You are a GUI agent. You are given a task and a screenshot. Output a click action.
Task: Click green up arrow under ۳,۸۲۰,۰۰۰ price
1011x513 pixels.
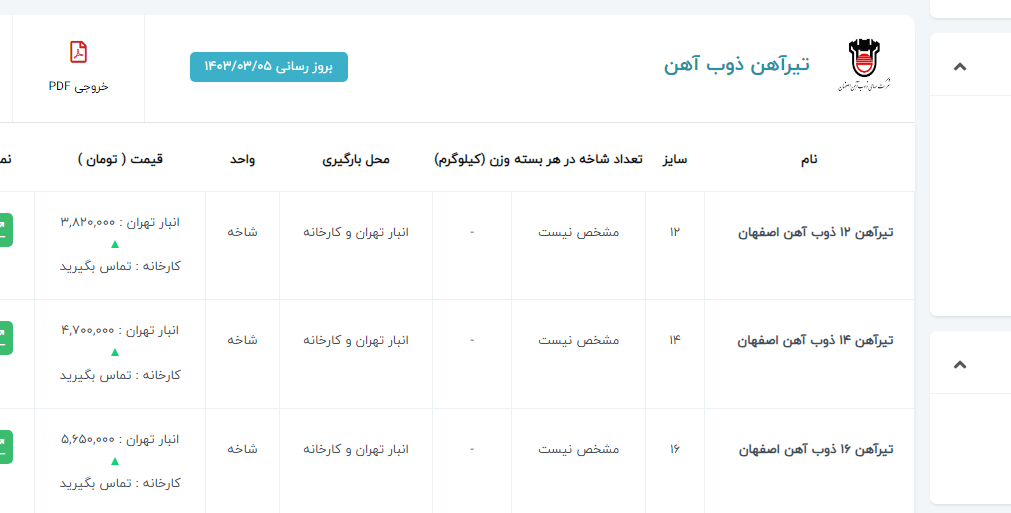[114, 244]
